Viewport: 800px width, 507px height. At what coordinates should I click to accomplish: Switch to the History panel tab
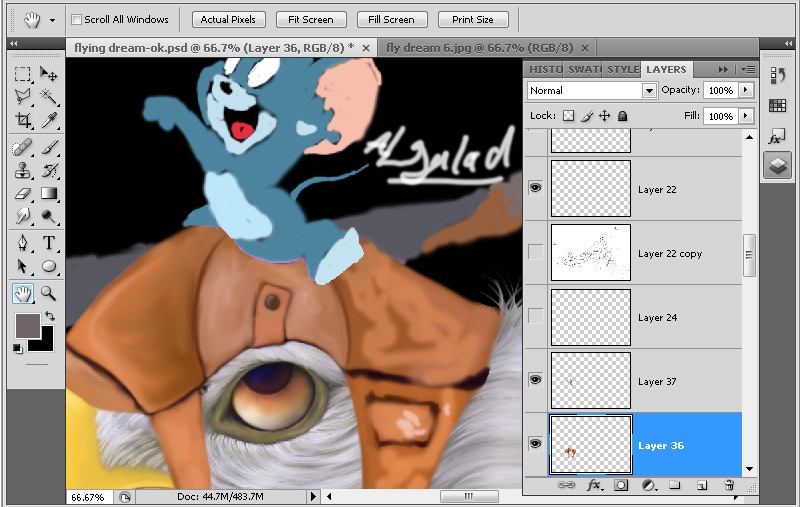pos(545,69)
